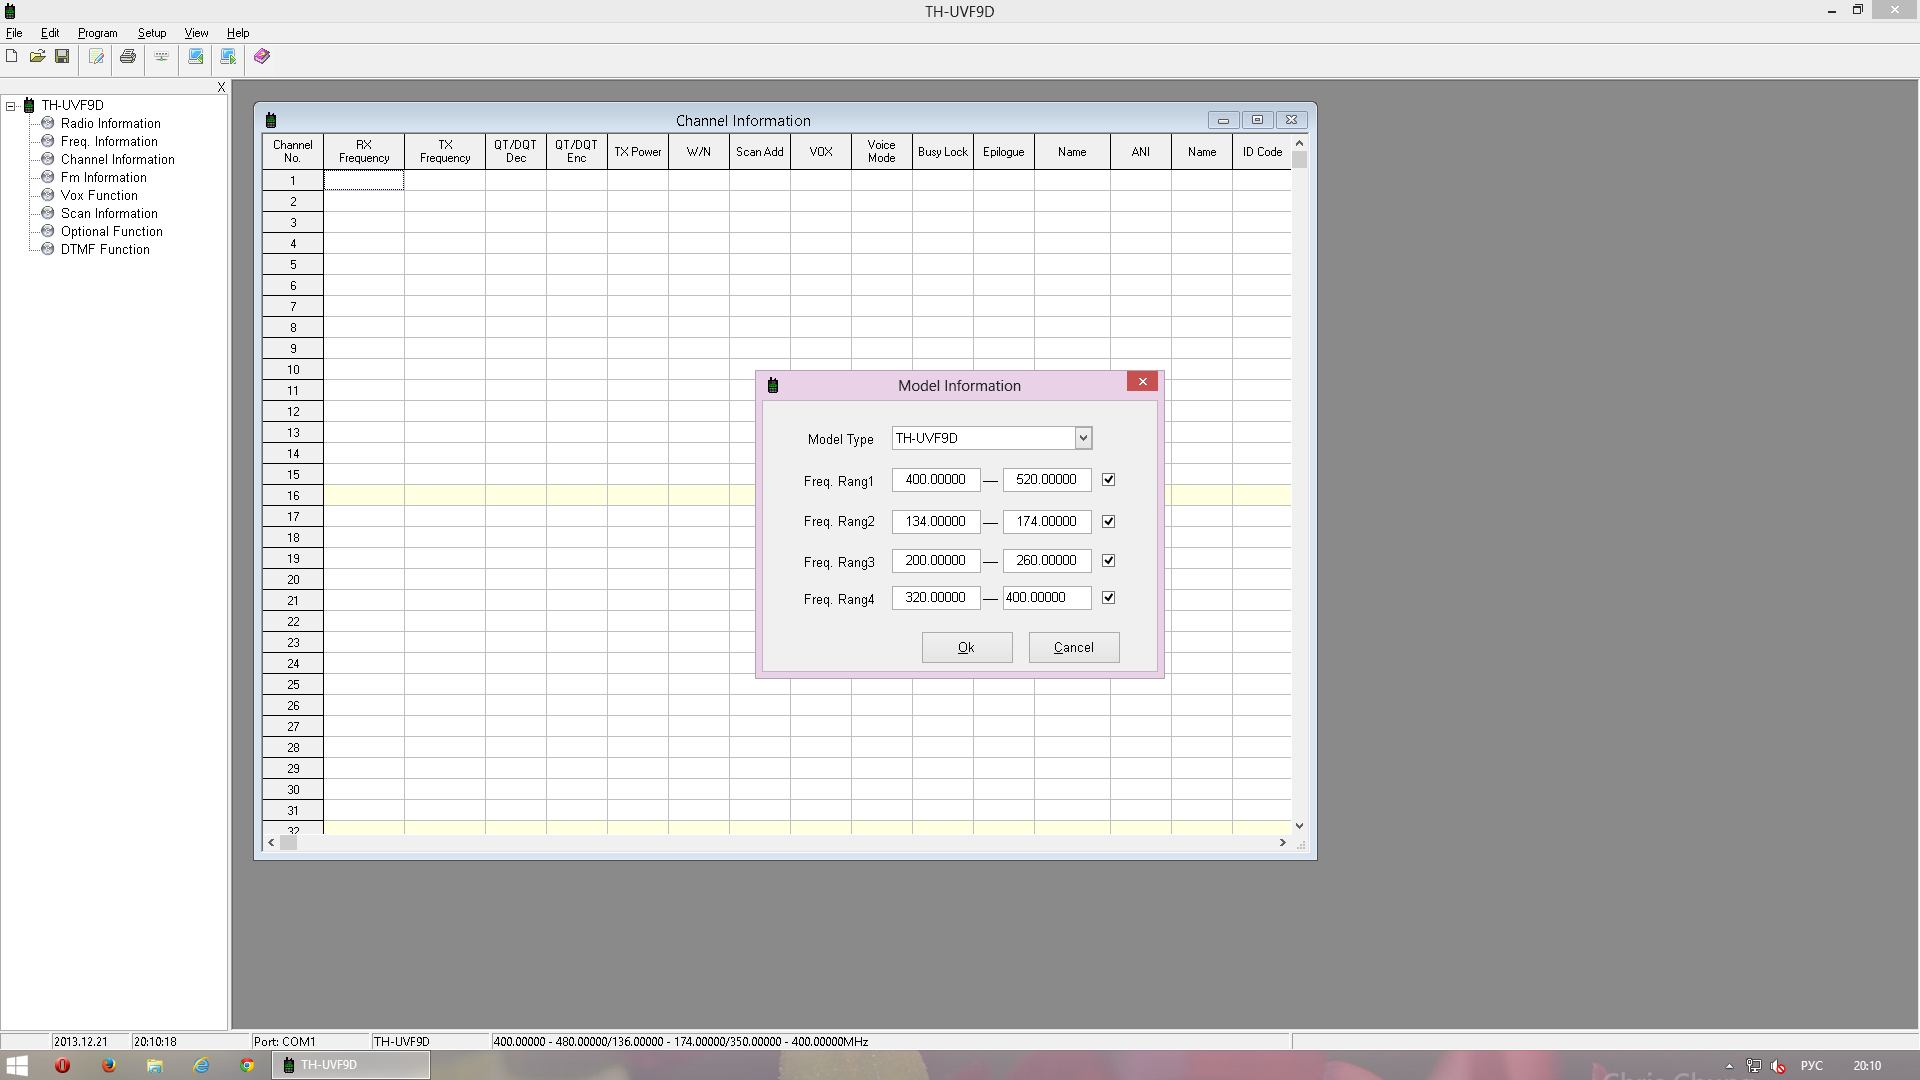
Task: Open Chrome from the taskbar
Action: (247, 1066)
